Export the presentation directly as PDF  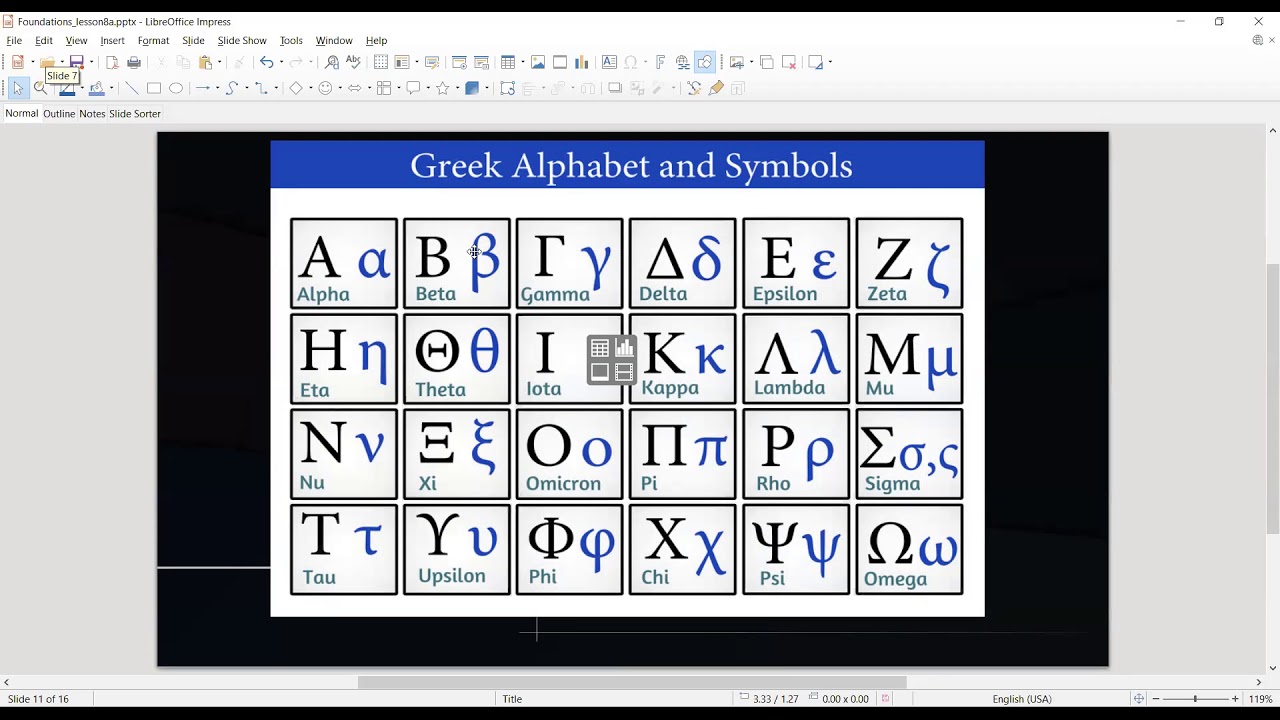click(x=113, y=62)
